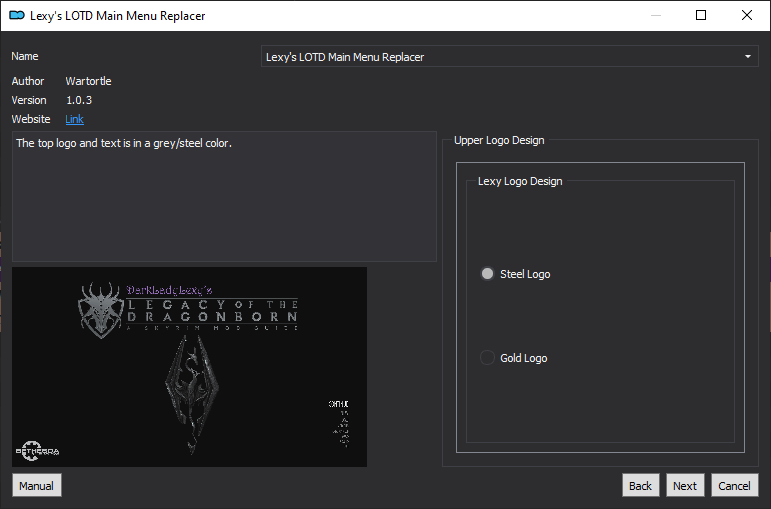This screenshot has width=771, height=509.
Task: Open the Website Link hyperlink
Action: [74, 119]
